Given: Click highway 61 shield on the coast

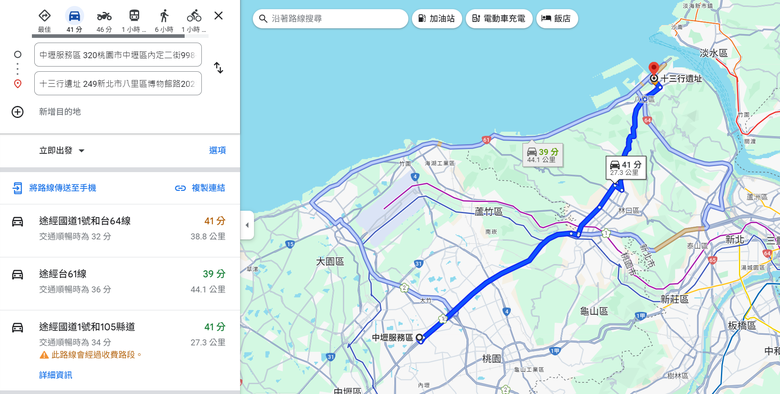Looking at the screenshot, I should point(486,140).
